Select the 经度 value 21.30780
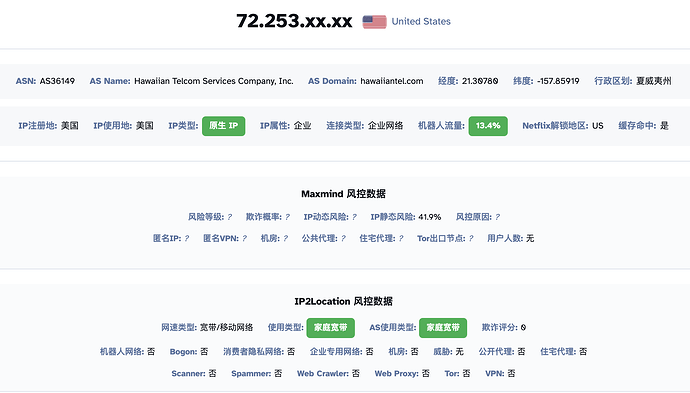The image size is (690, 393). click(x=480, y=81)
